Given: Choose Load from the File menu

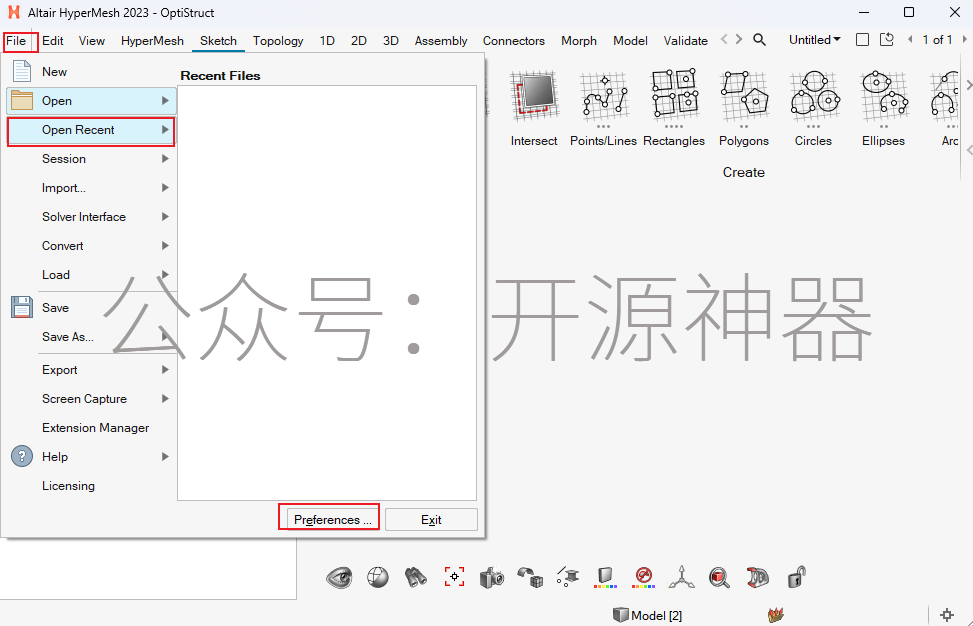Looking at the screenshot, I should point(91,274).
